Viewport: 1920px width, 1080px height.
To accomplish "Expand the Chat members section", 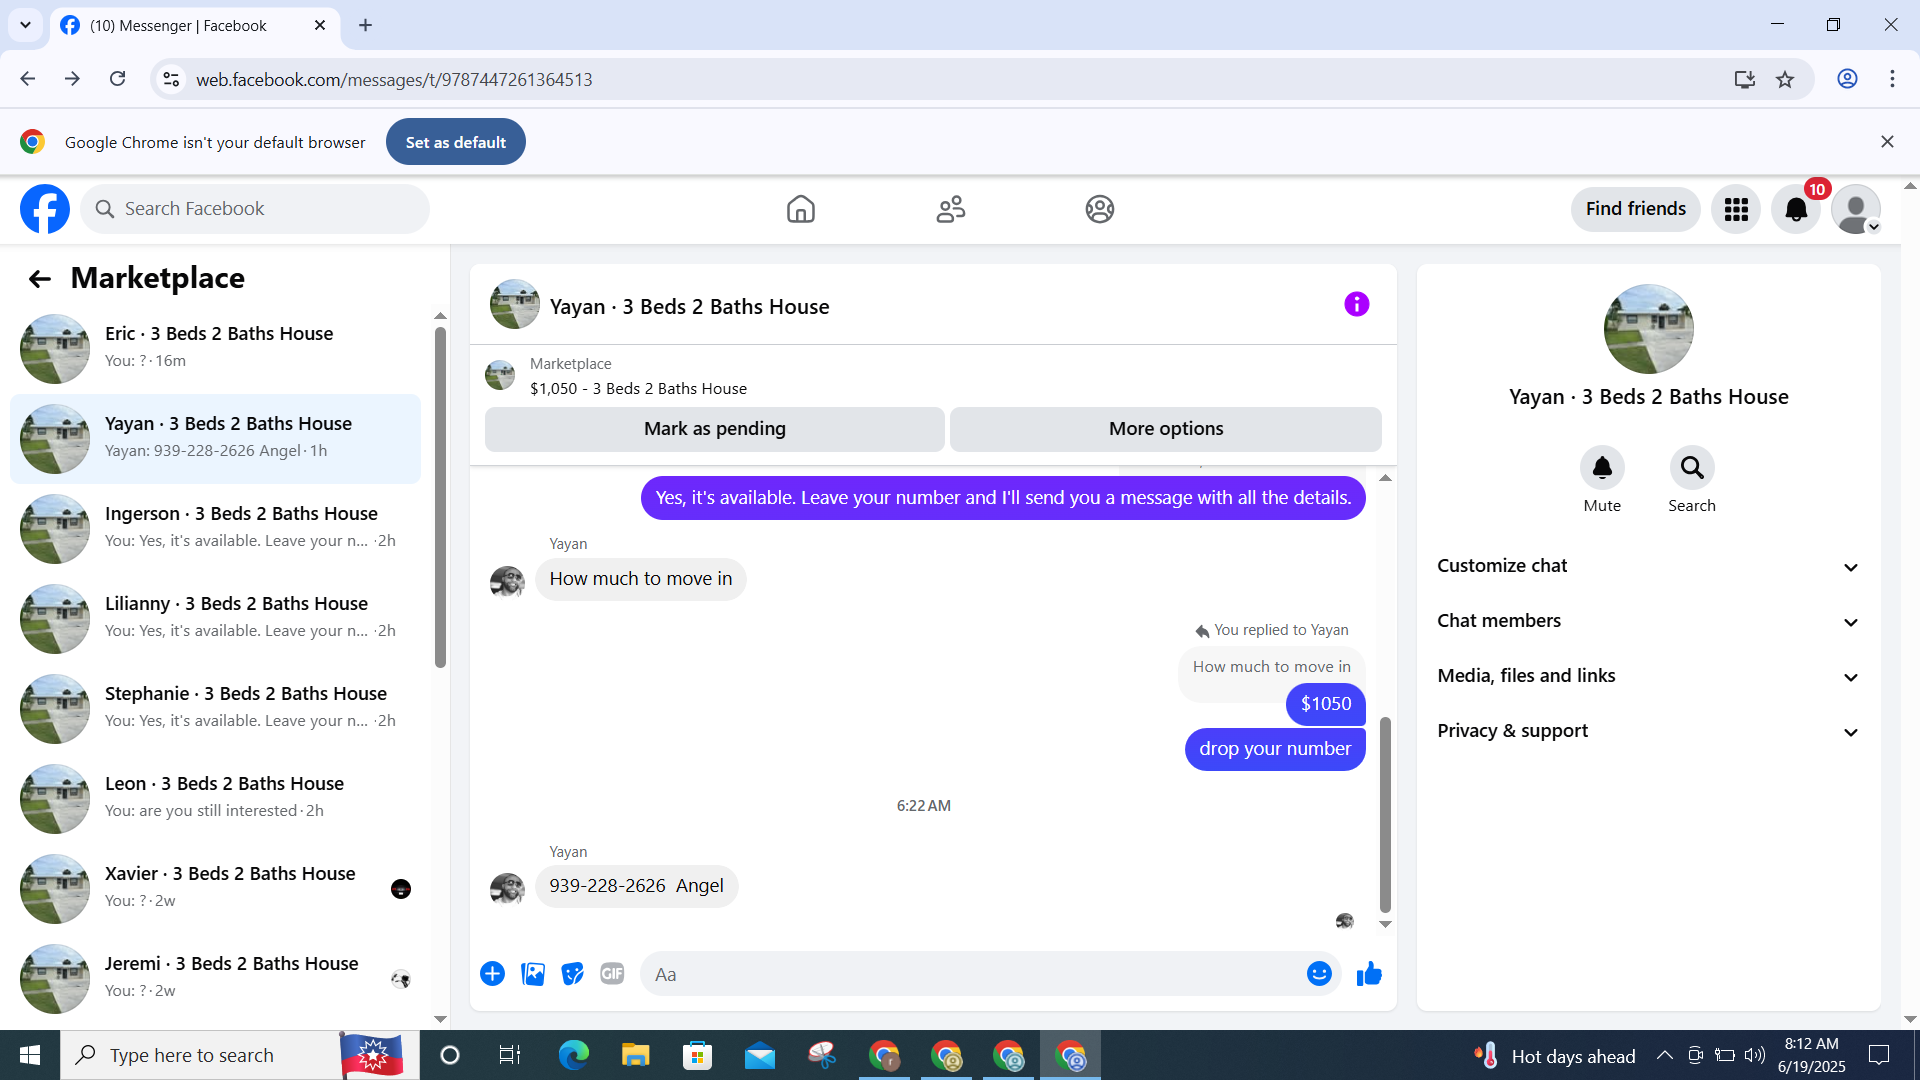I will coord(1649,621).
